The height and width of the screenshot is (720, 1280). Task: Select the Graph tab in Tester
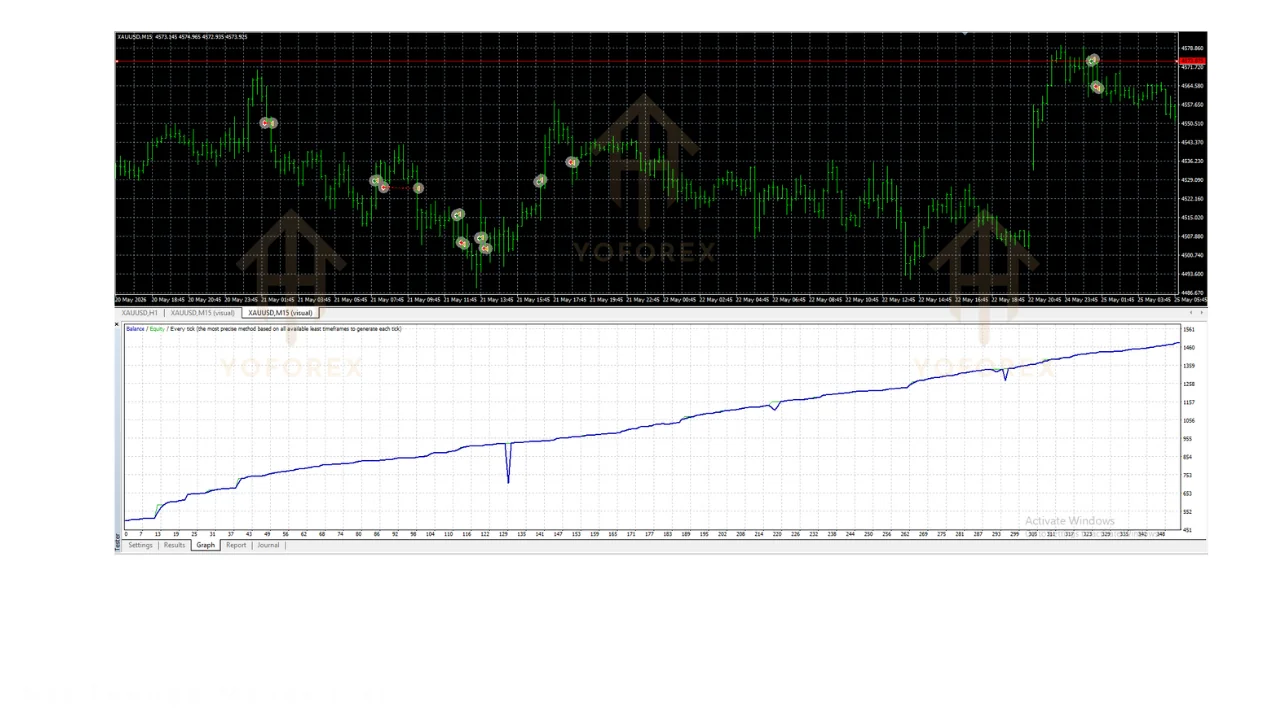[206, 545]
